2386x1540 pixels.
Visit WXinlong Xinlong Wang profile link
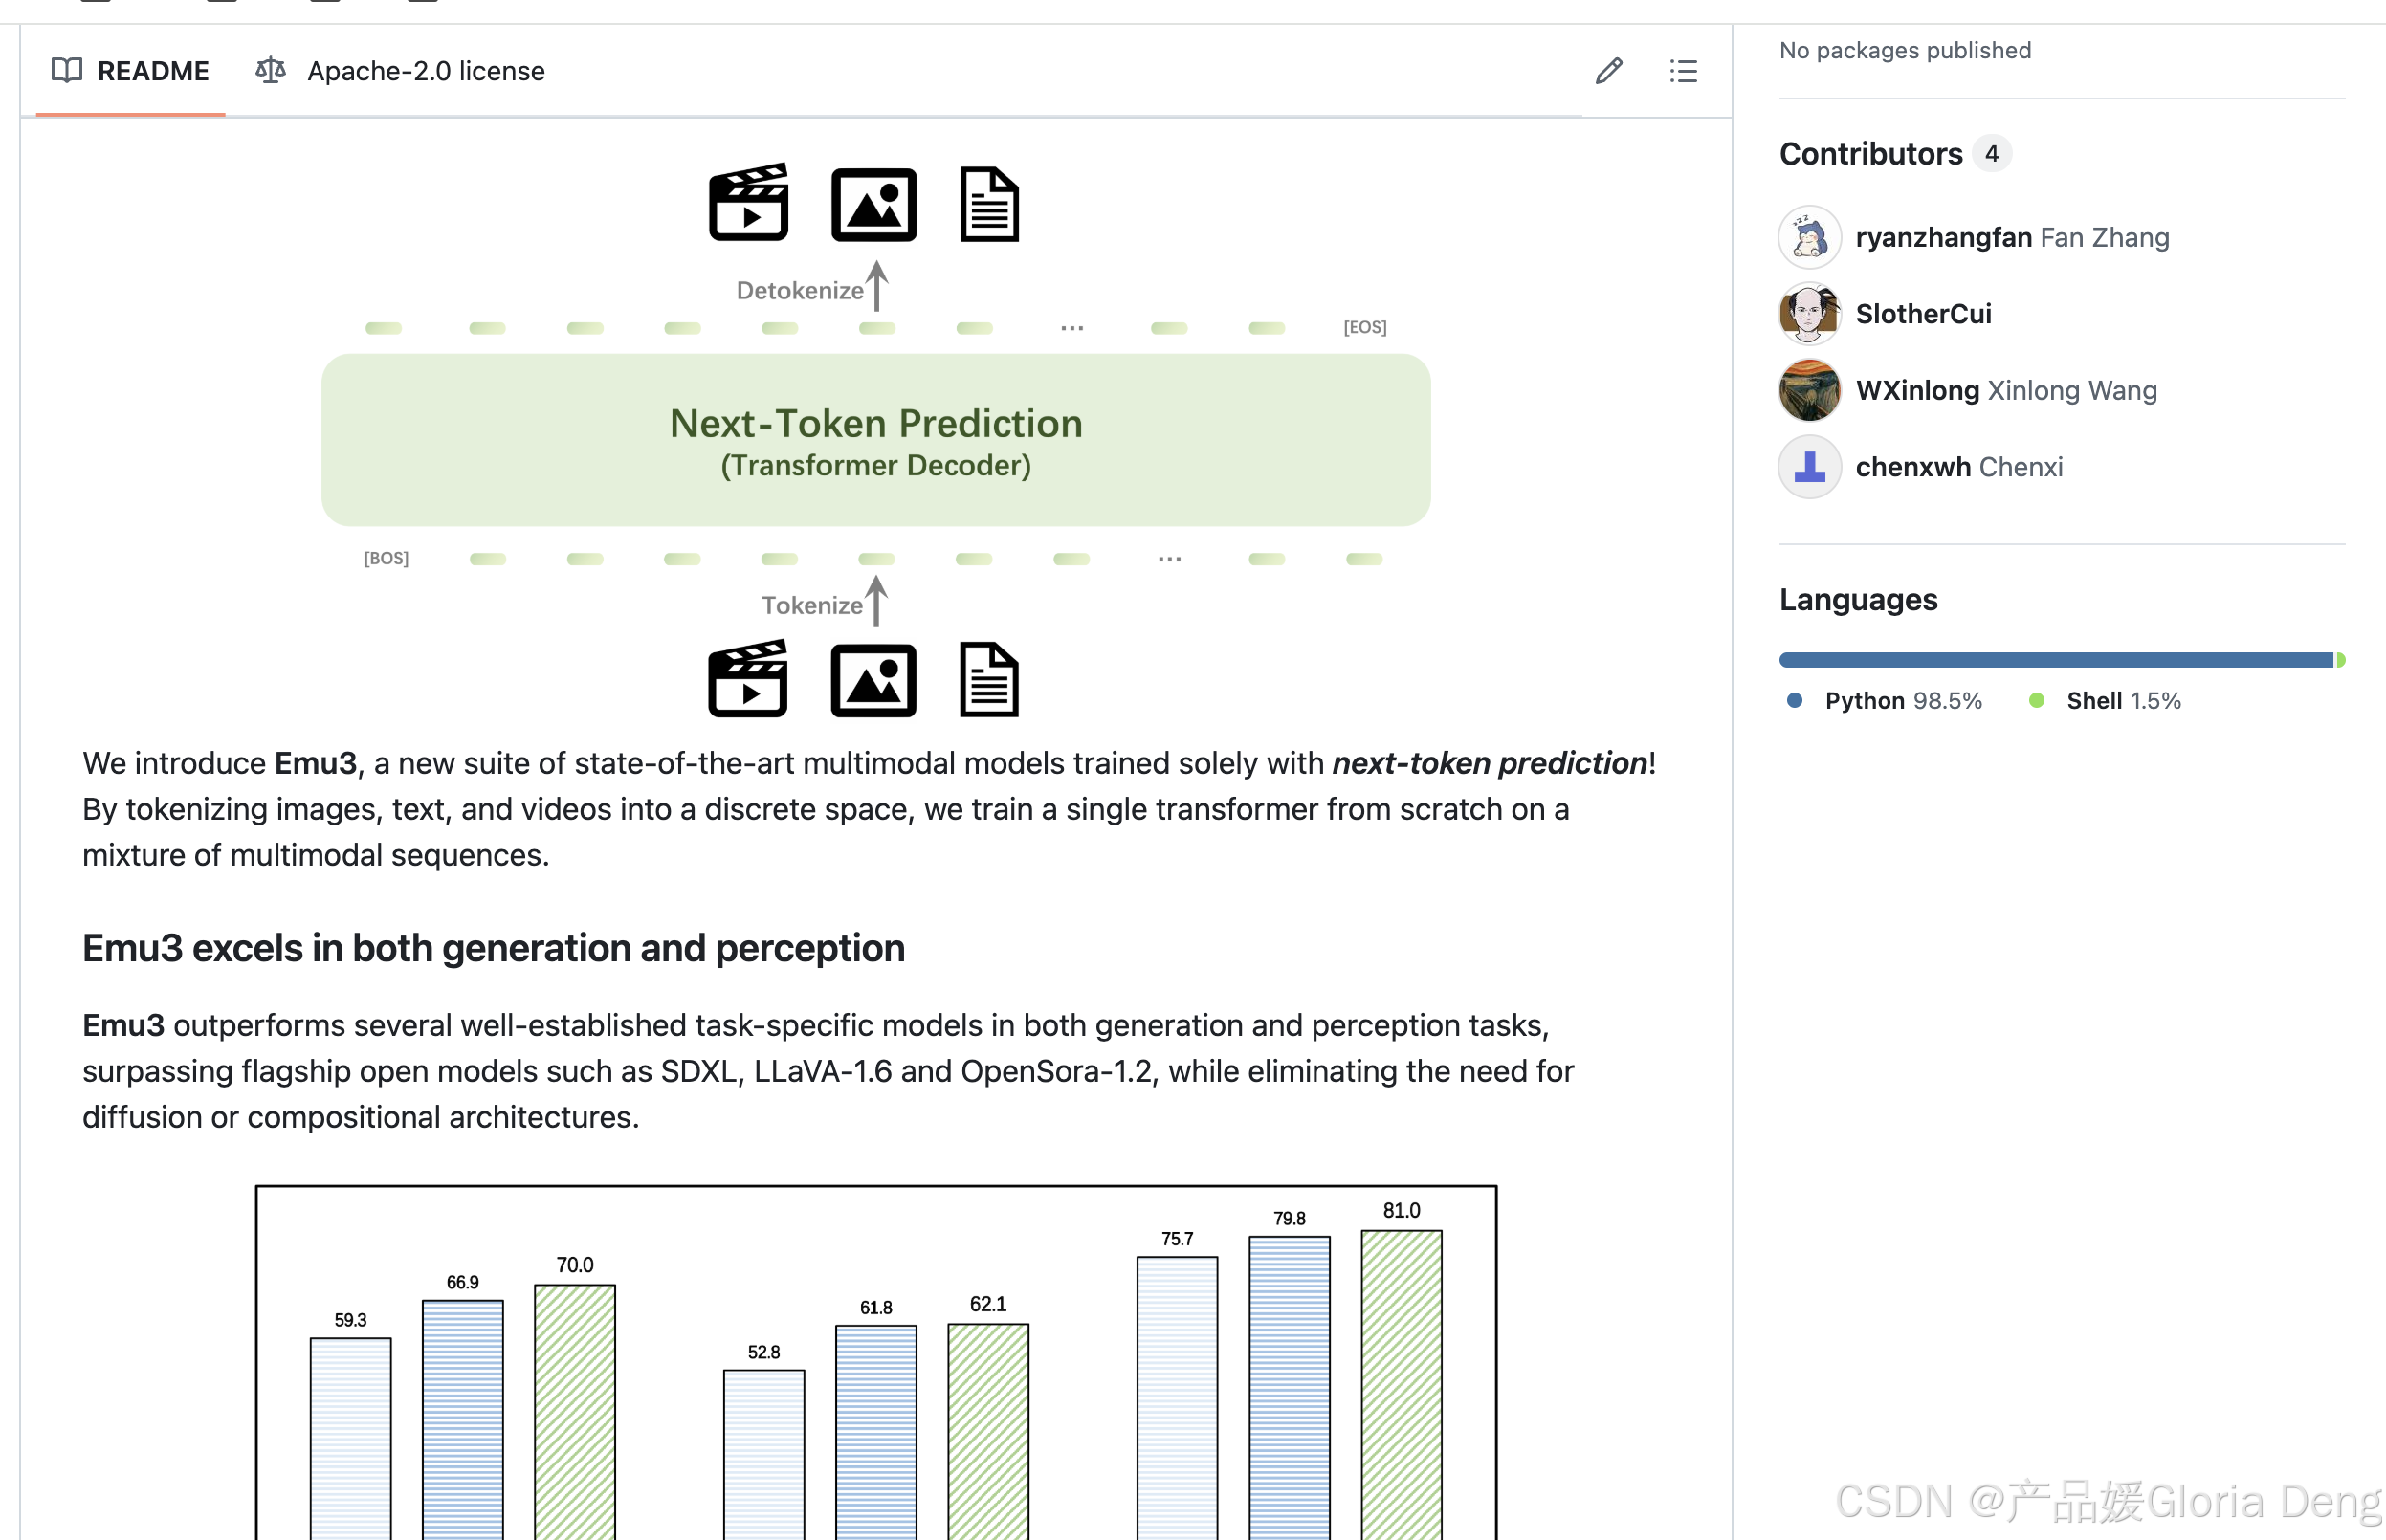click(2006, 390)
